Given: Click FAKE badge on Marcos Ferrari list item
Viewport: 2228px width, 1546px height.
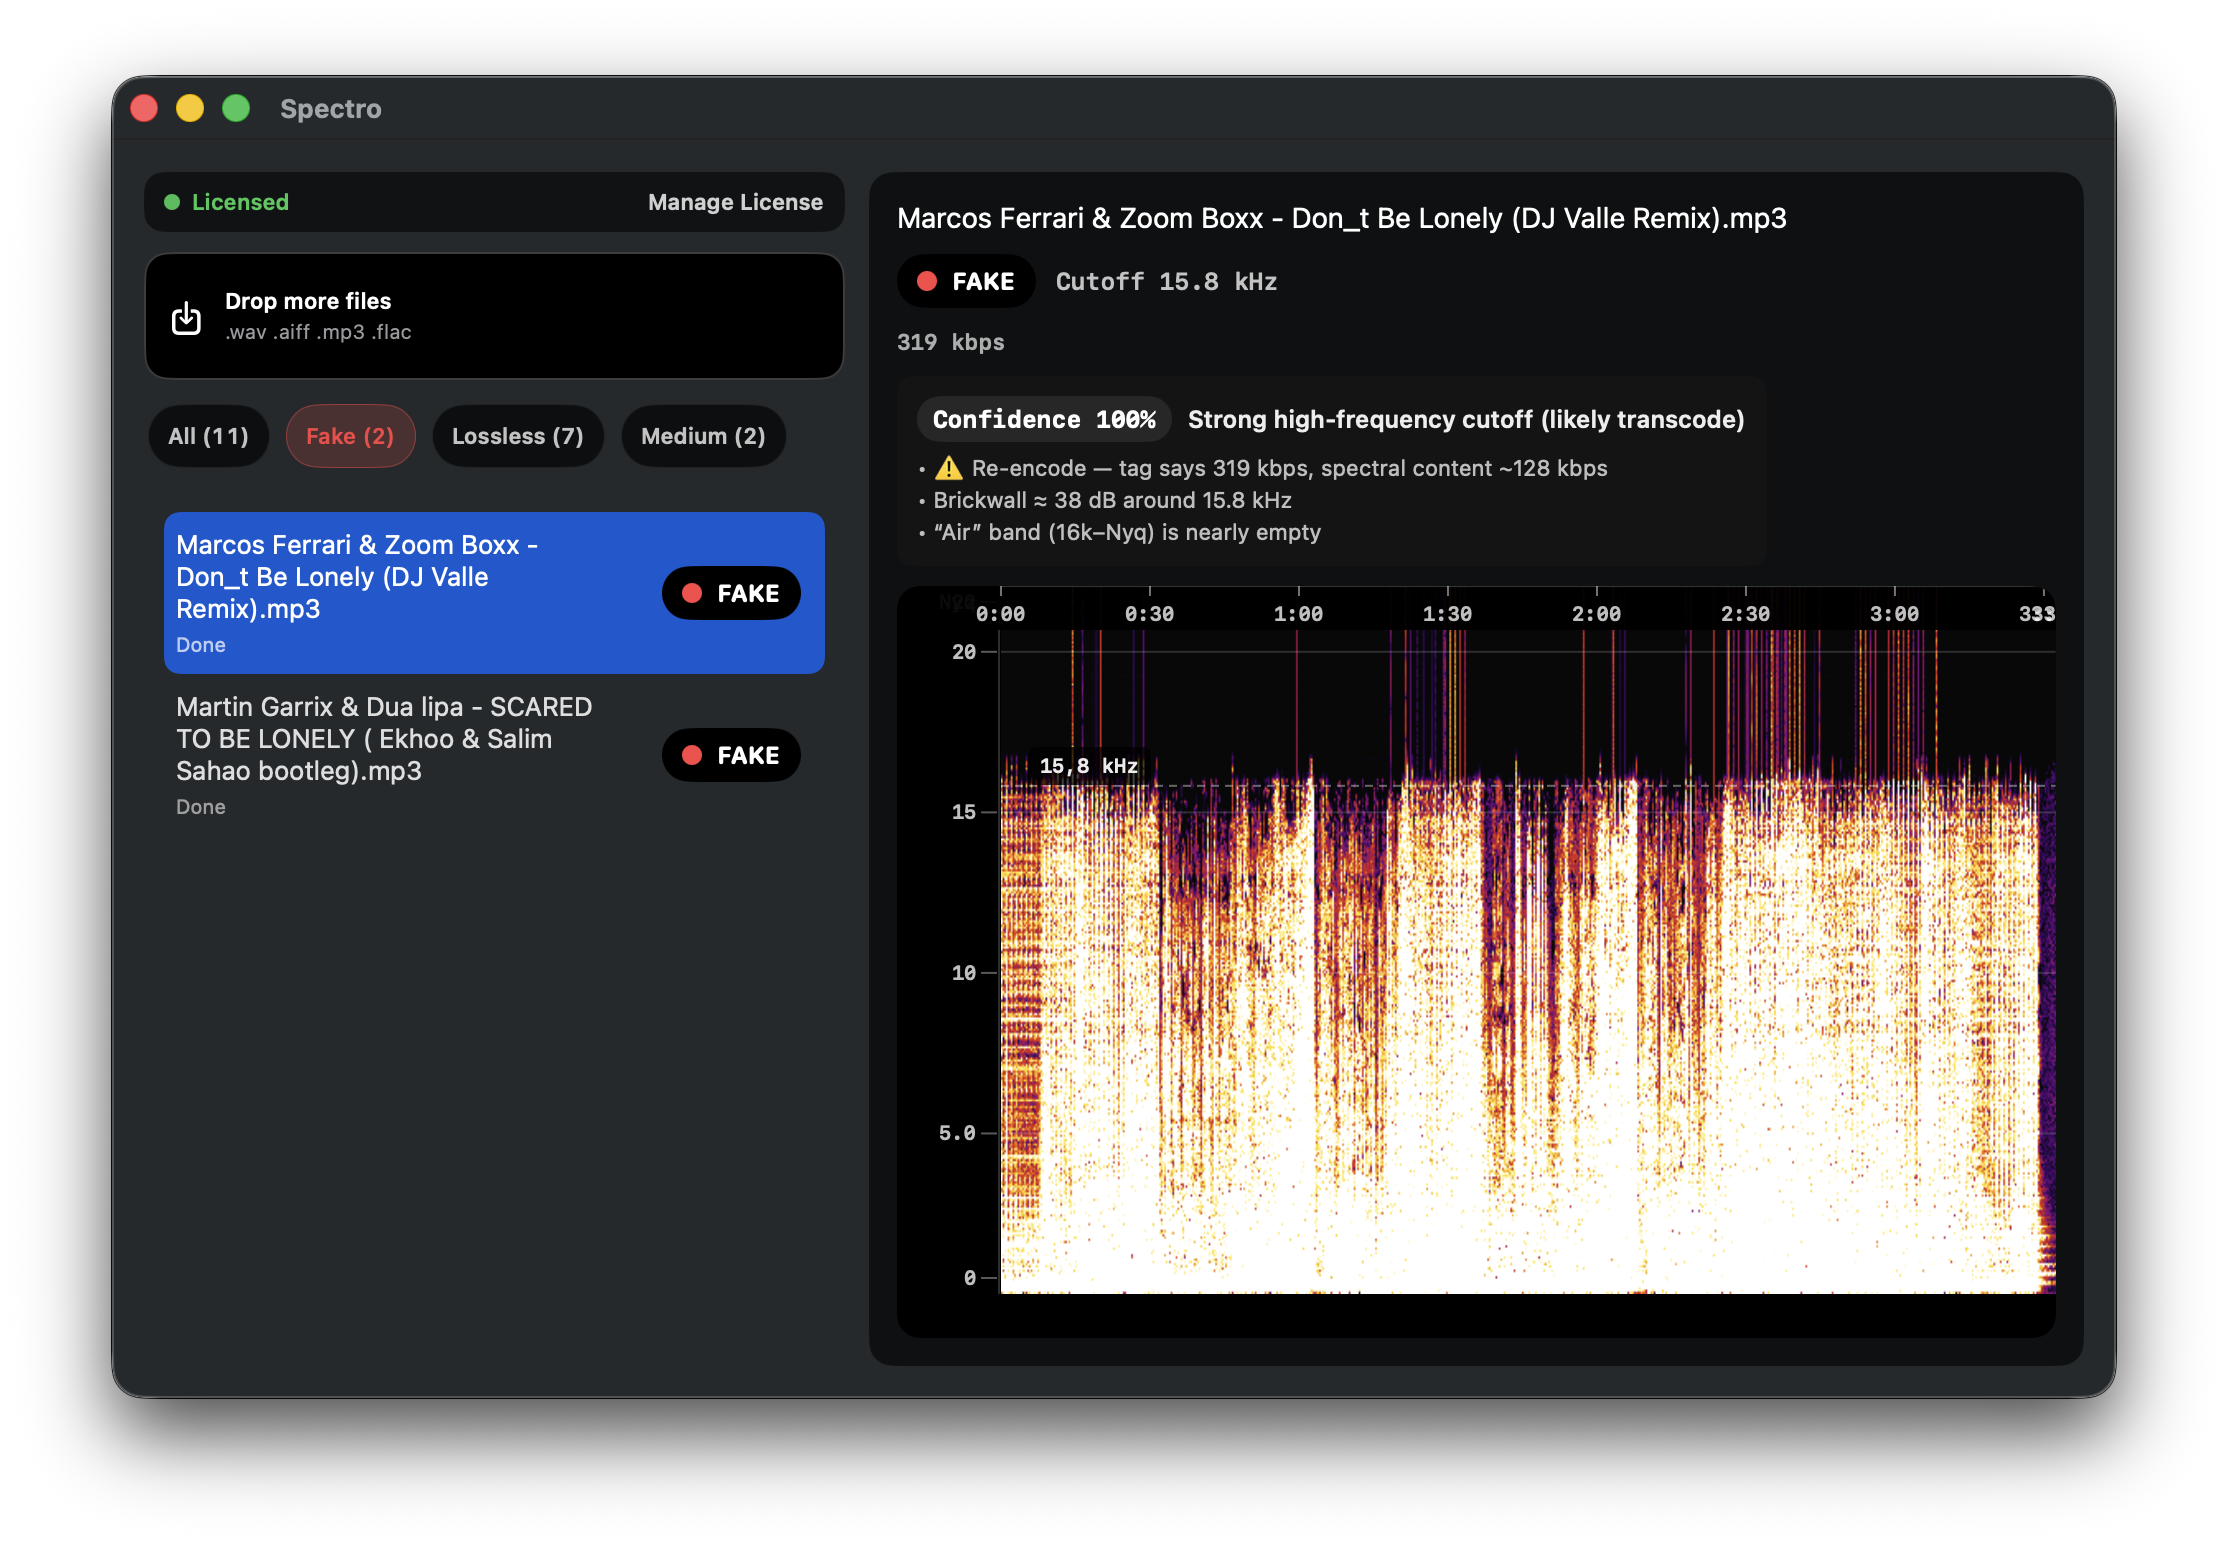Looking at the screenshot, I should (731, 593).
